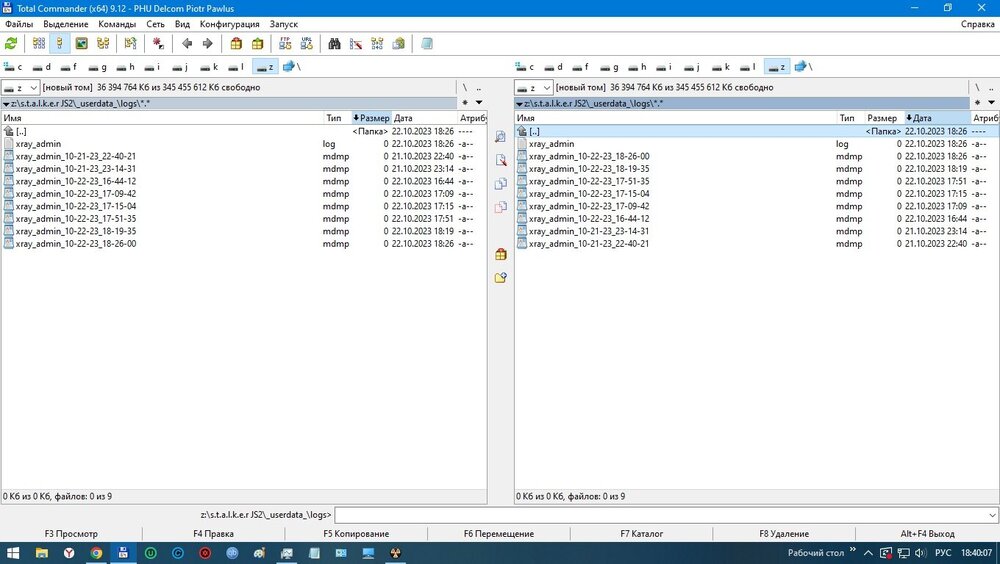Open right panel drive dropdown list

pyautogui.click(x=533, y=88)
